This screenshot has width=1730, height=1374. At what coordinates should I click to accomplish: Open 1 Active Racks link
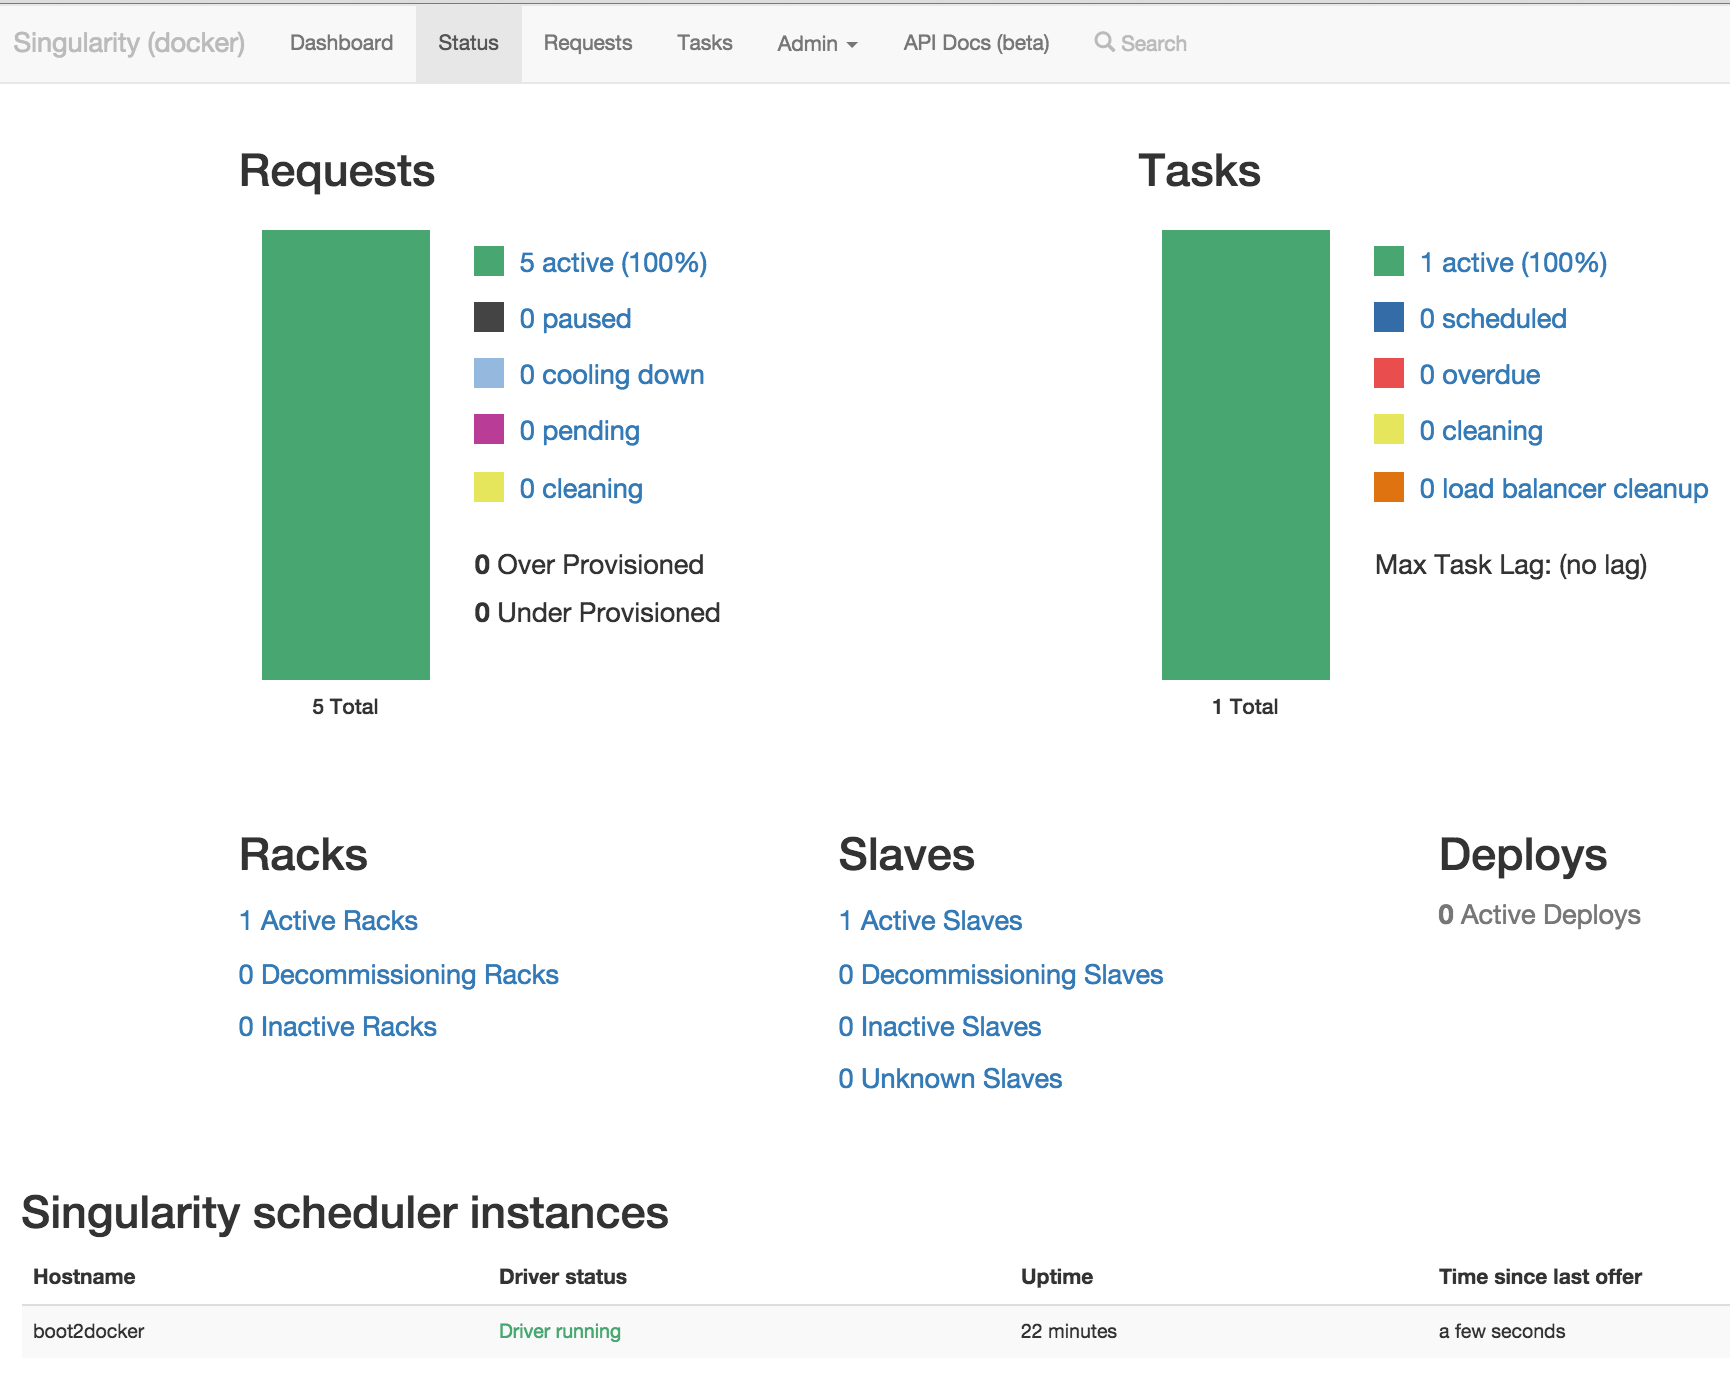pyautogui.click(x=328, y=921)
